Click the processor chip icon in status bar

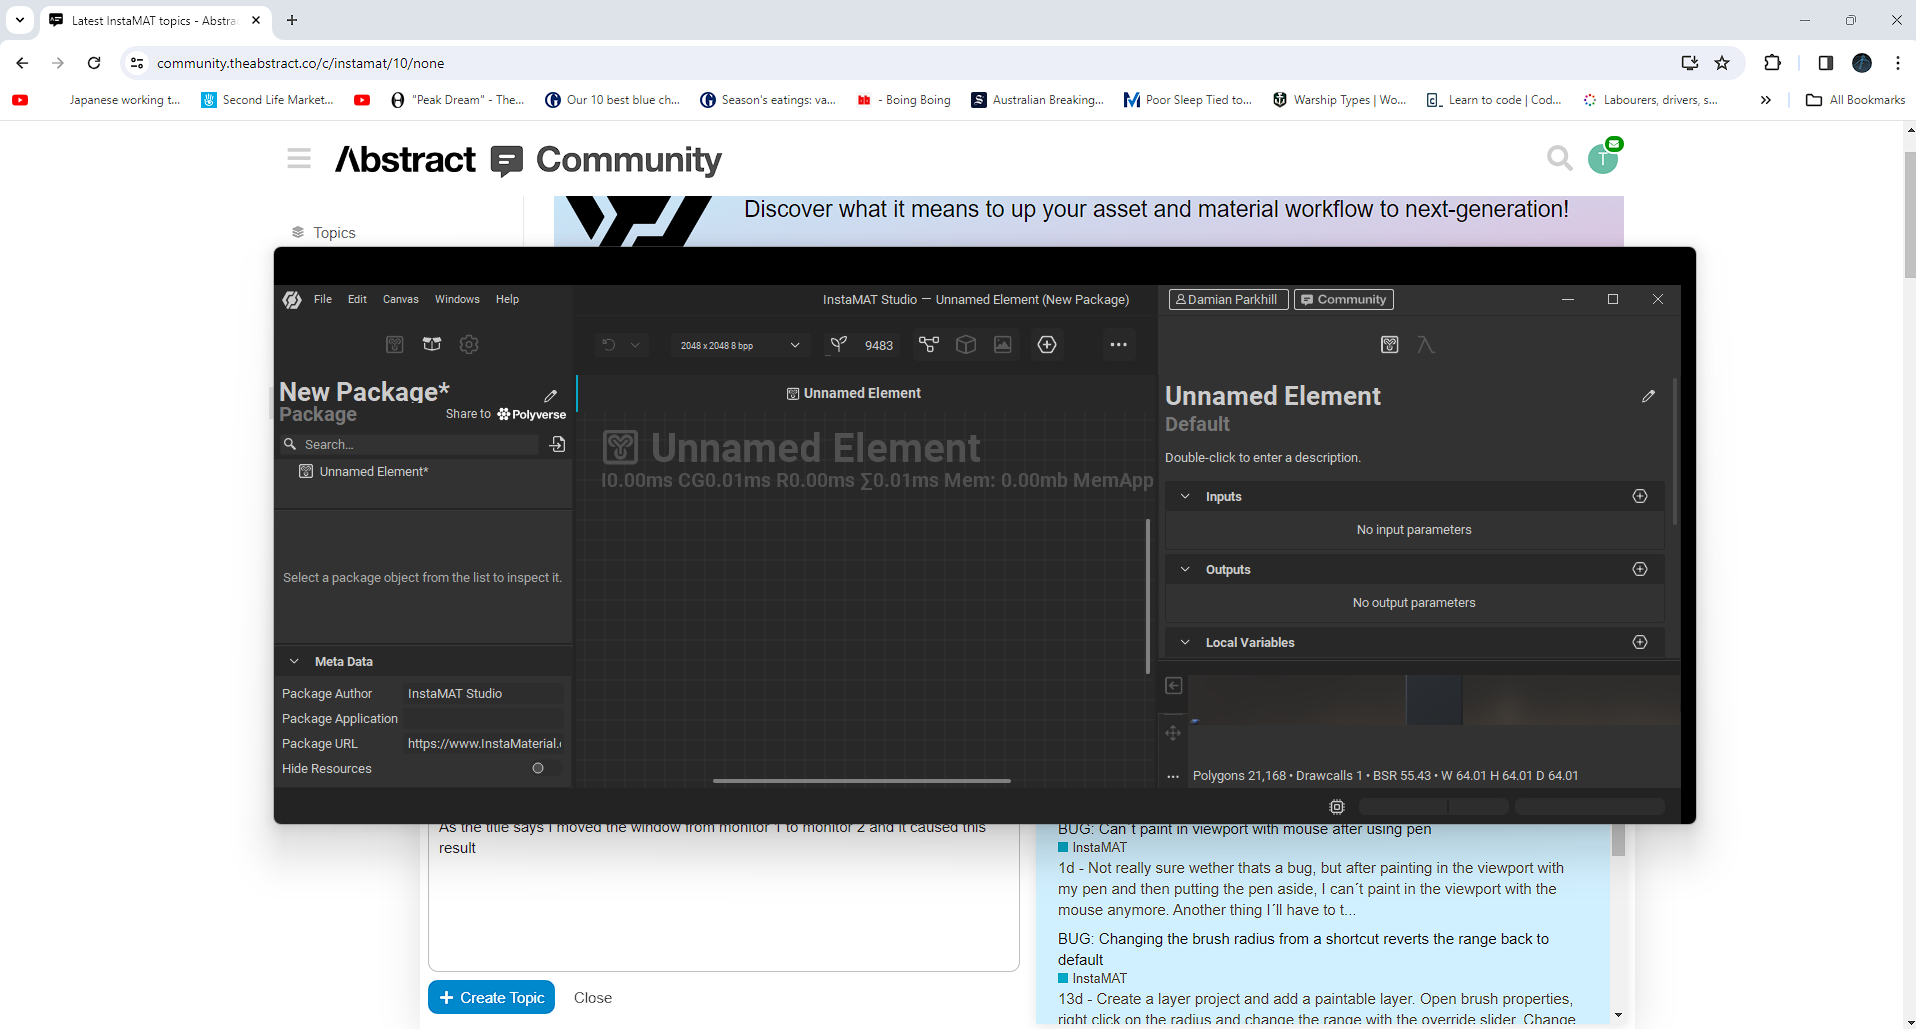point(1337,806)
